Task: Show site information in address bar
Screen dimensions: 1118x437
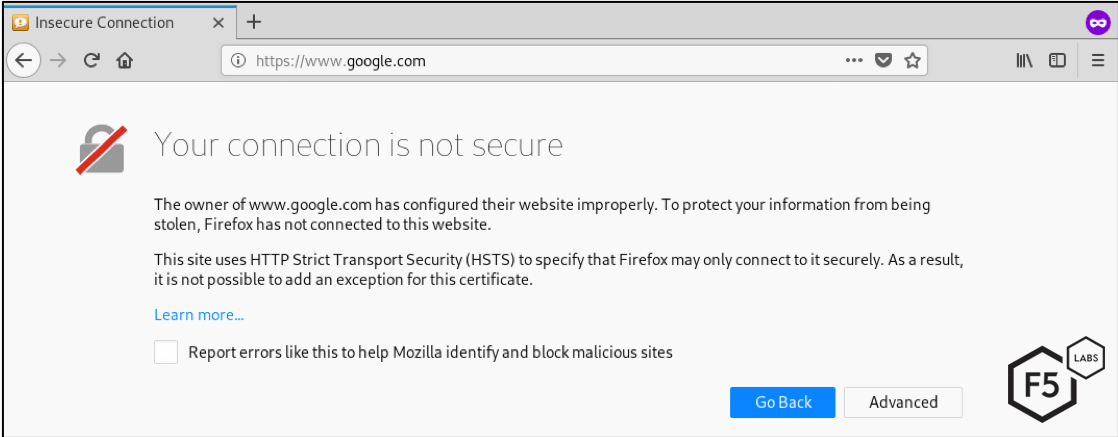Action: (238, 60)
